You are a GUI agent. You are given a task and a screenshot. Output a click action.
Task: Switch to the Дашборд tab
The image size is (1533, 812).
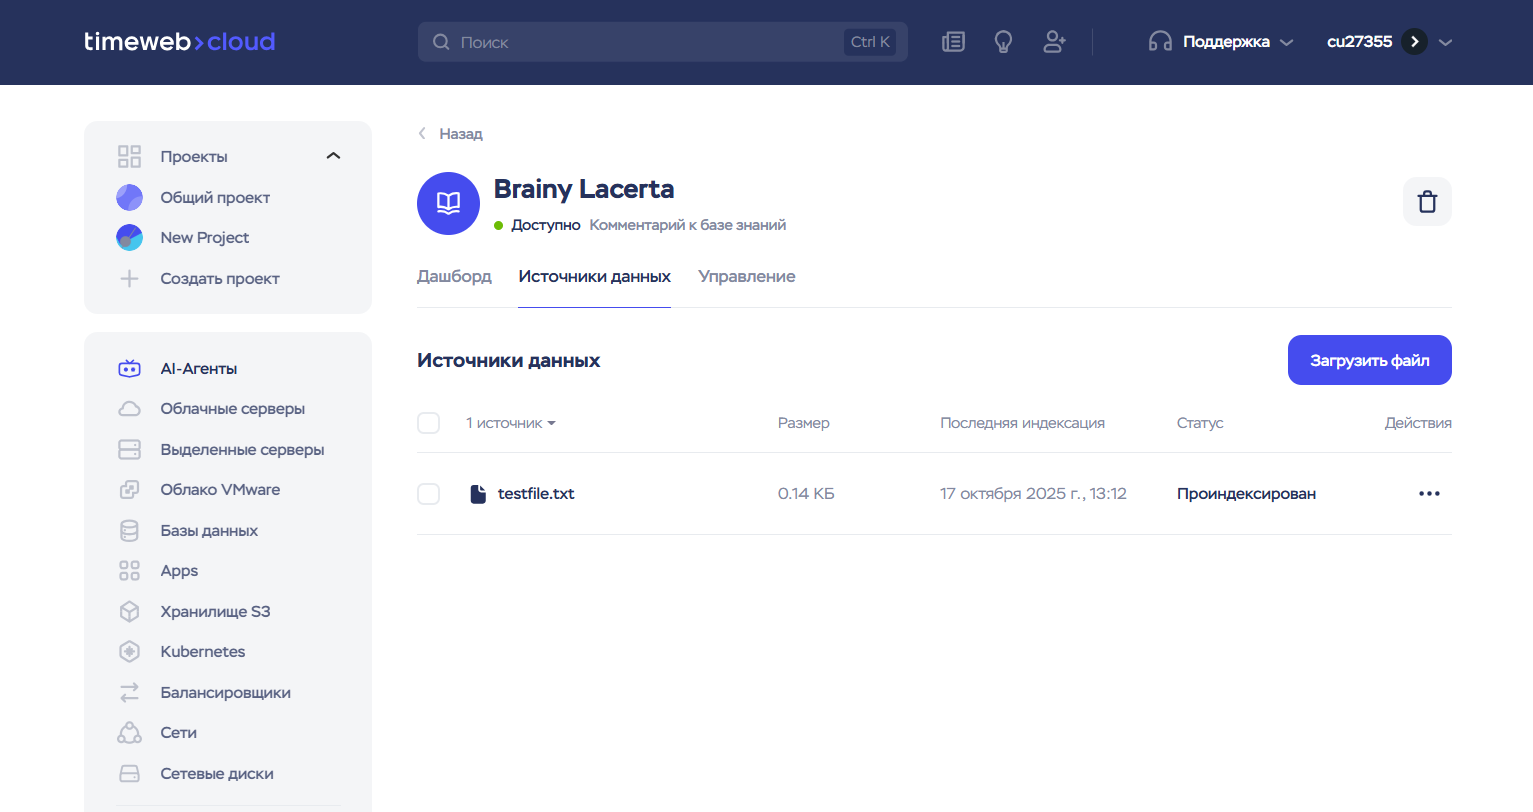[454, 276]
